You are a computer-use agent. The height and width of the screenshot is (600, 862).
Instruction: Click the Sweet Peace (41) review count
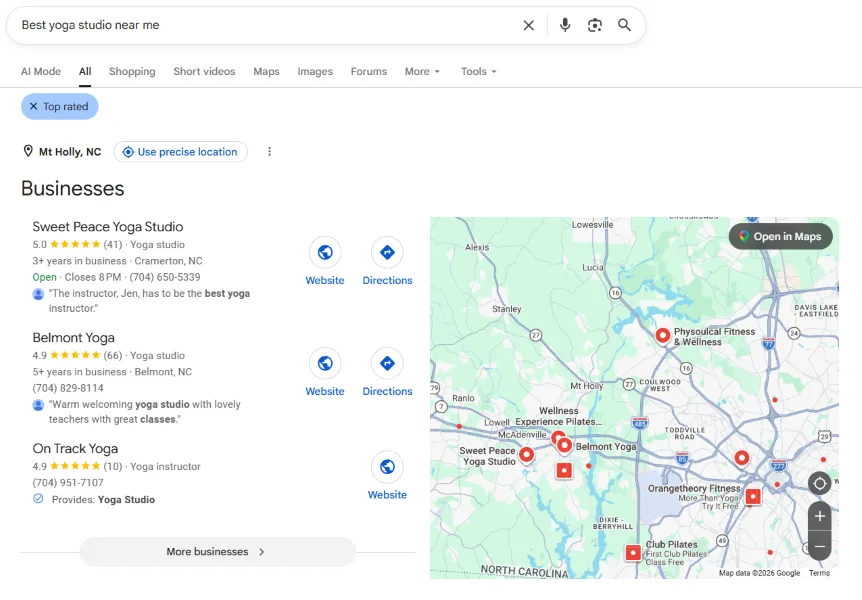pyautogui.click(x=113, y=245)
